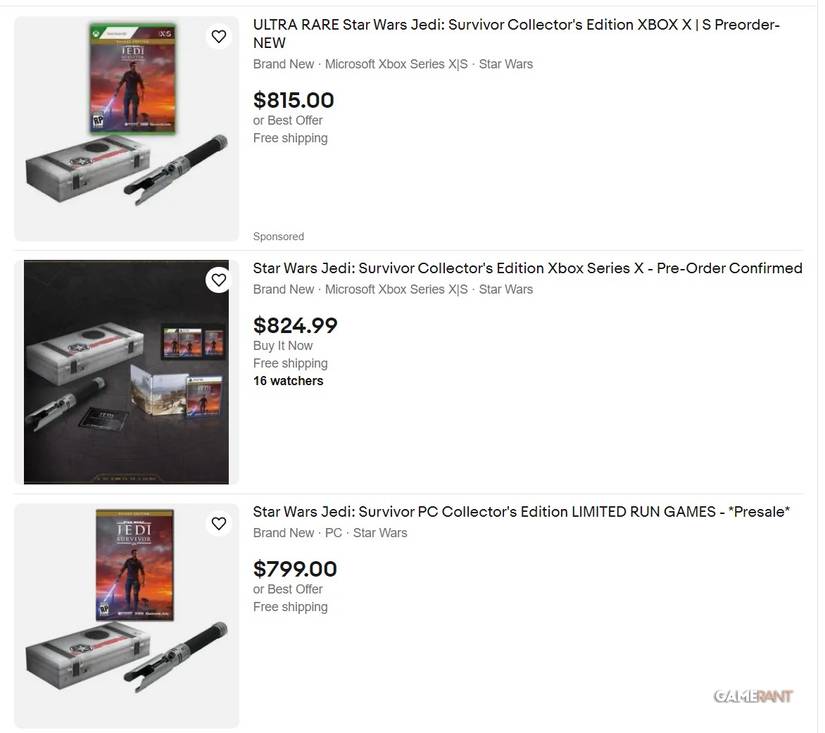Open the LIMITED RUN GAMES Presale listing

tap(521, 511)
